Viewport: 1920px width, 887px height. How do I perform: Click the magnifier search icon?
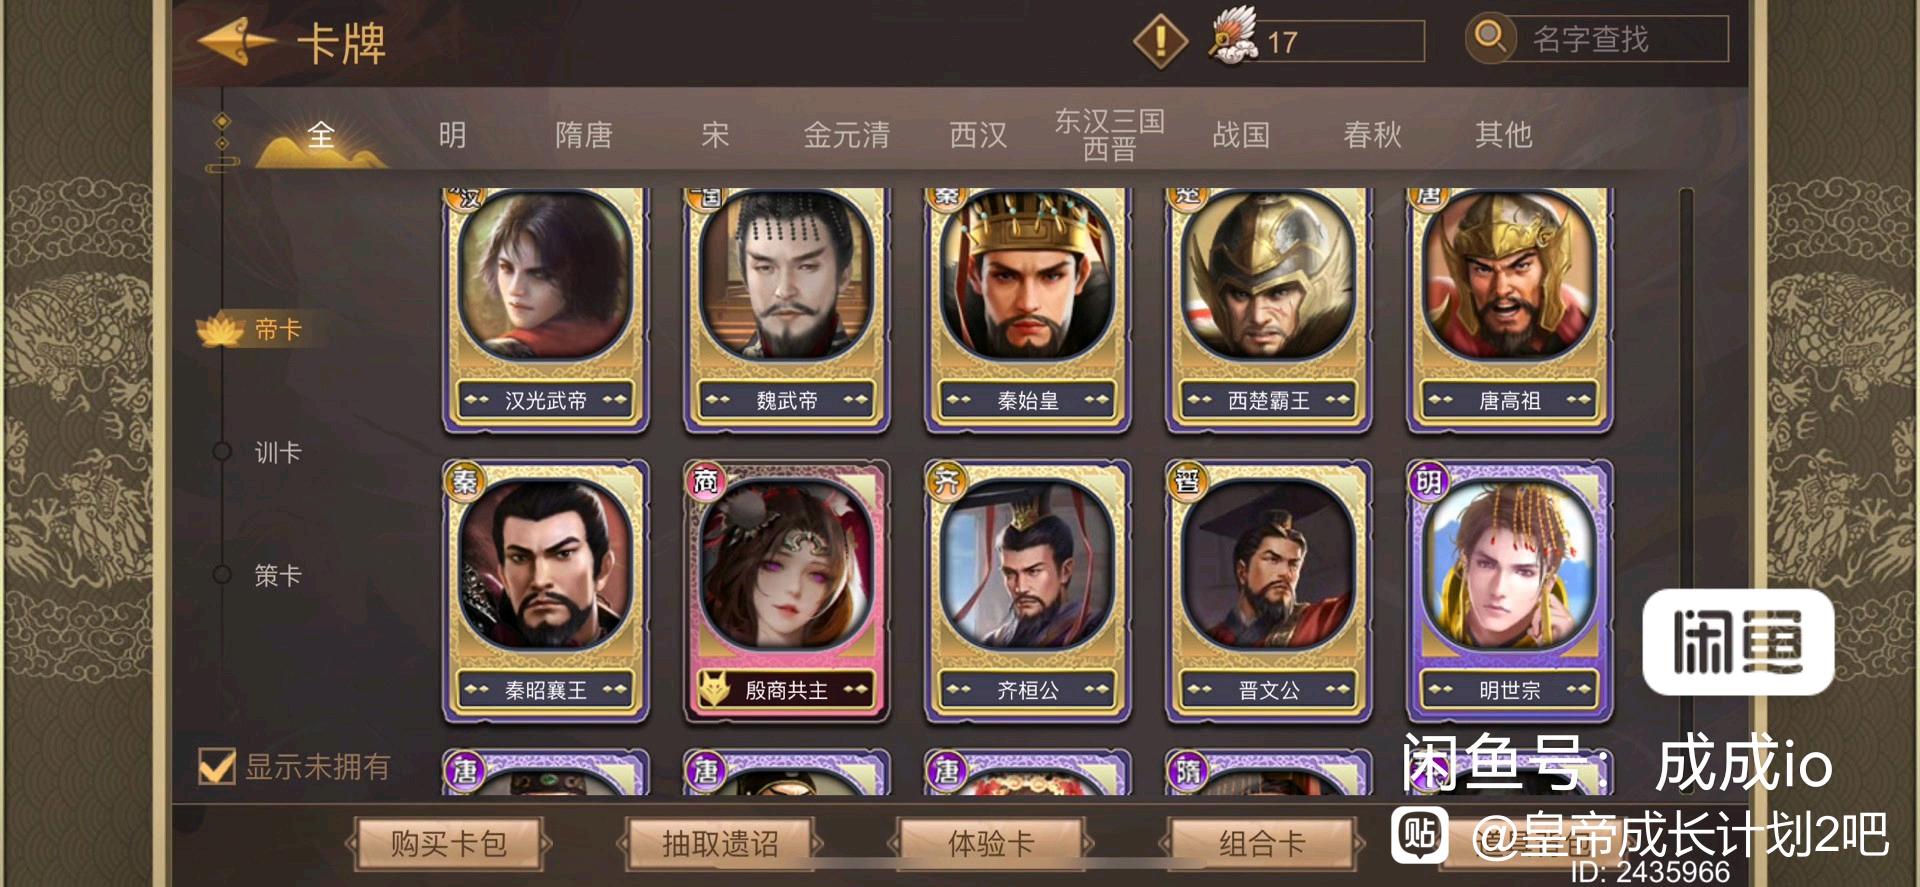[1491, 39]
